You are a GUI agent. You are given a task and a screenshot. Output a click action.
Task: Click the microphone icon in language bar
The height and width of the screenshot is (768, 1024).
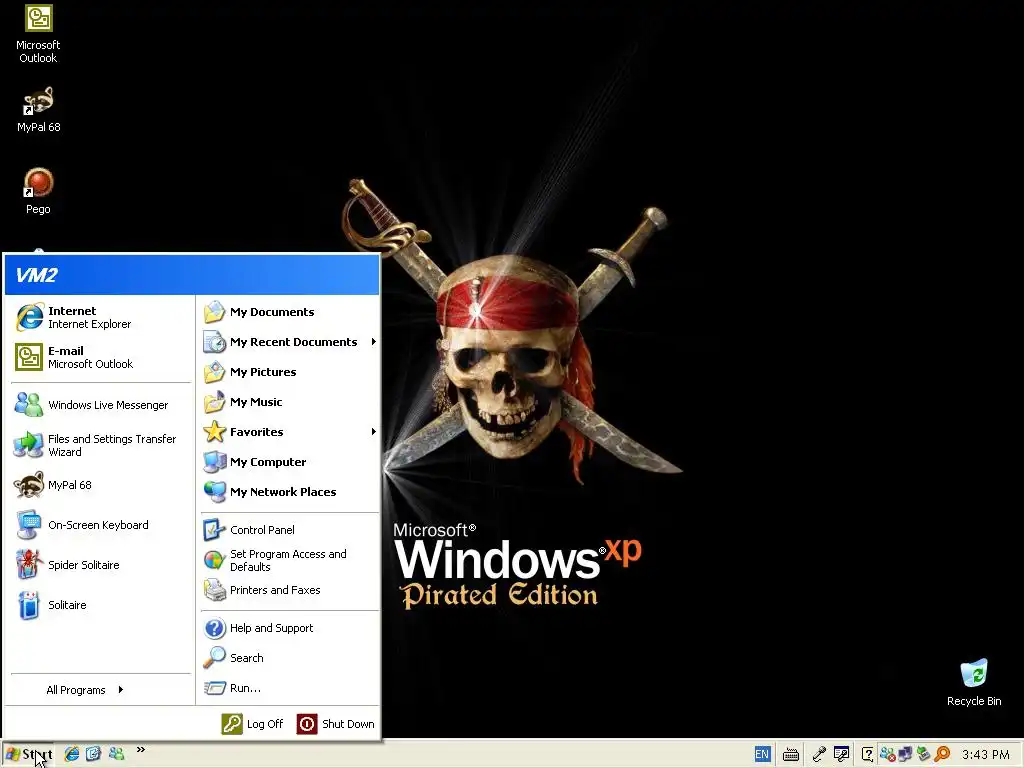818,755
